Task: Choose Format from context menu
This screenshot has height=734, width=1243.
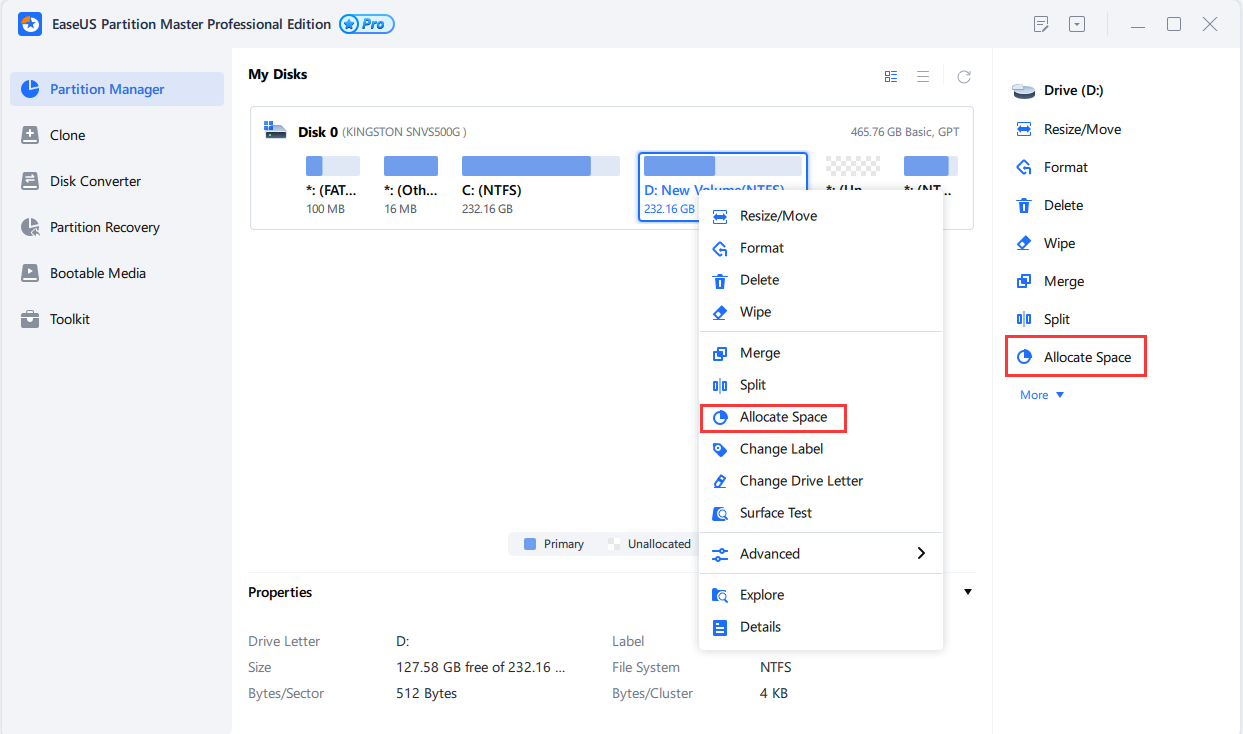Action: pos(821,248)
